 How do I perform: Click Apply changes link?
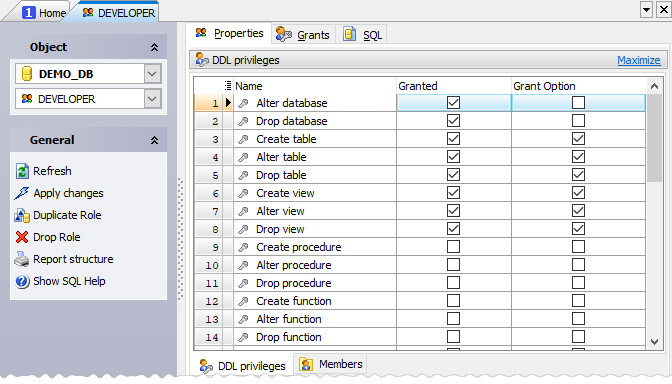(x=69, y=193)
